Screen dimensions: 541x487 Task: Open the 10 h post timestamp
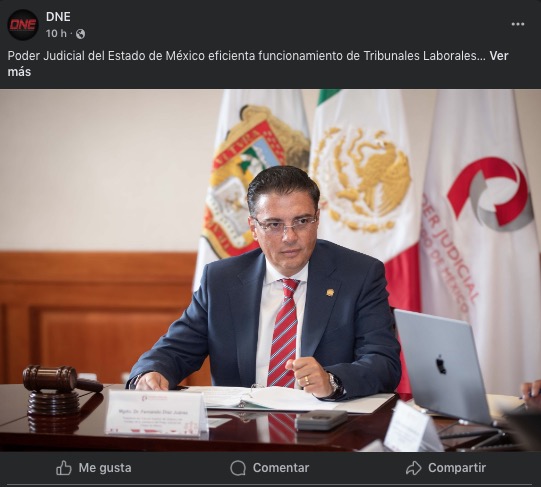[56, 33]
